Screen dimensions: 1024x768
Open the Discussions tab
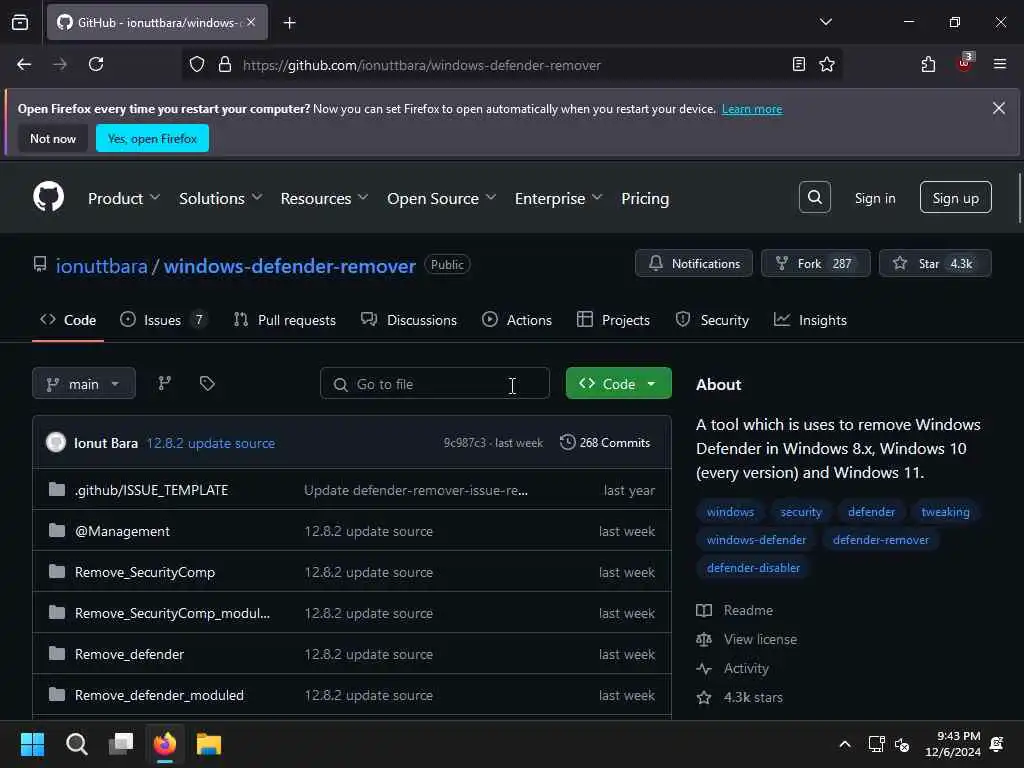(x=409, y=320)
